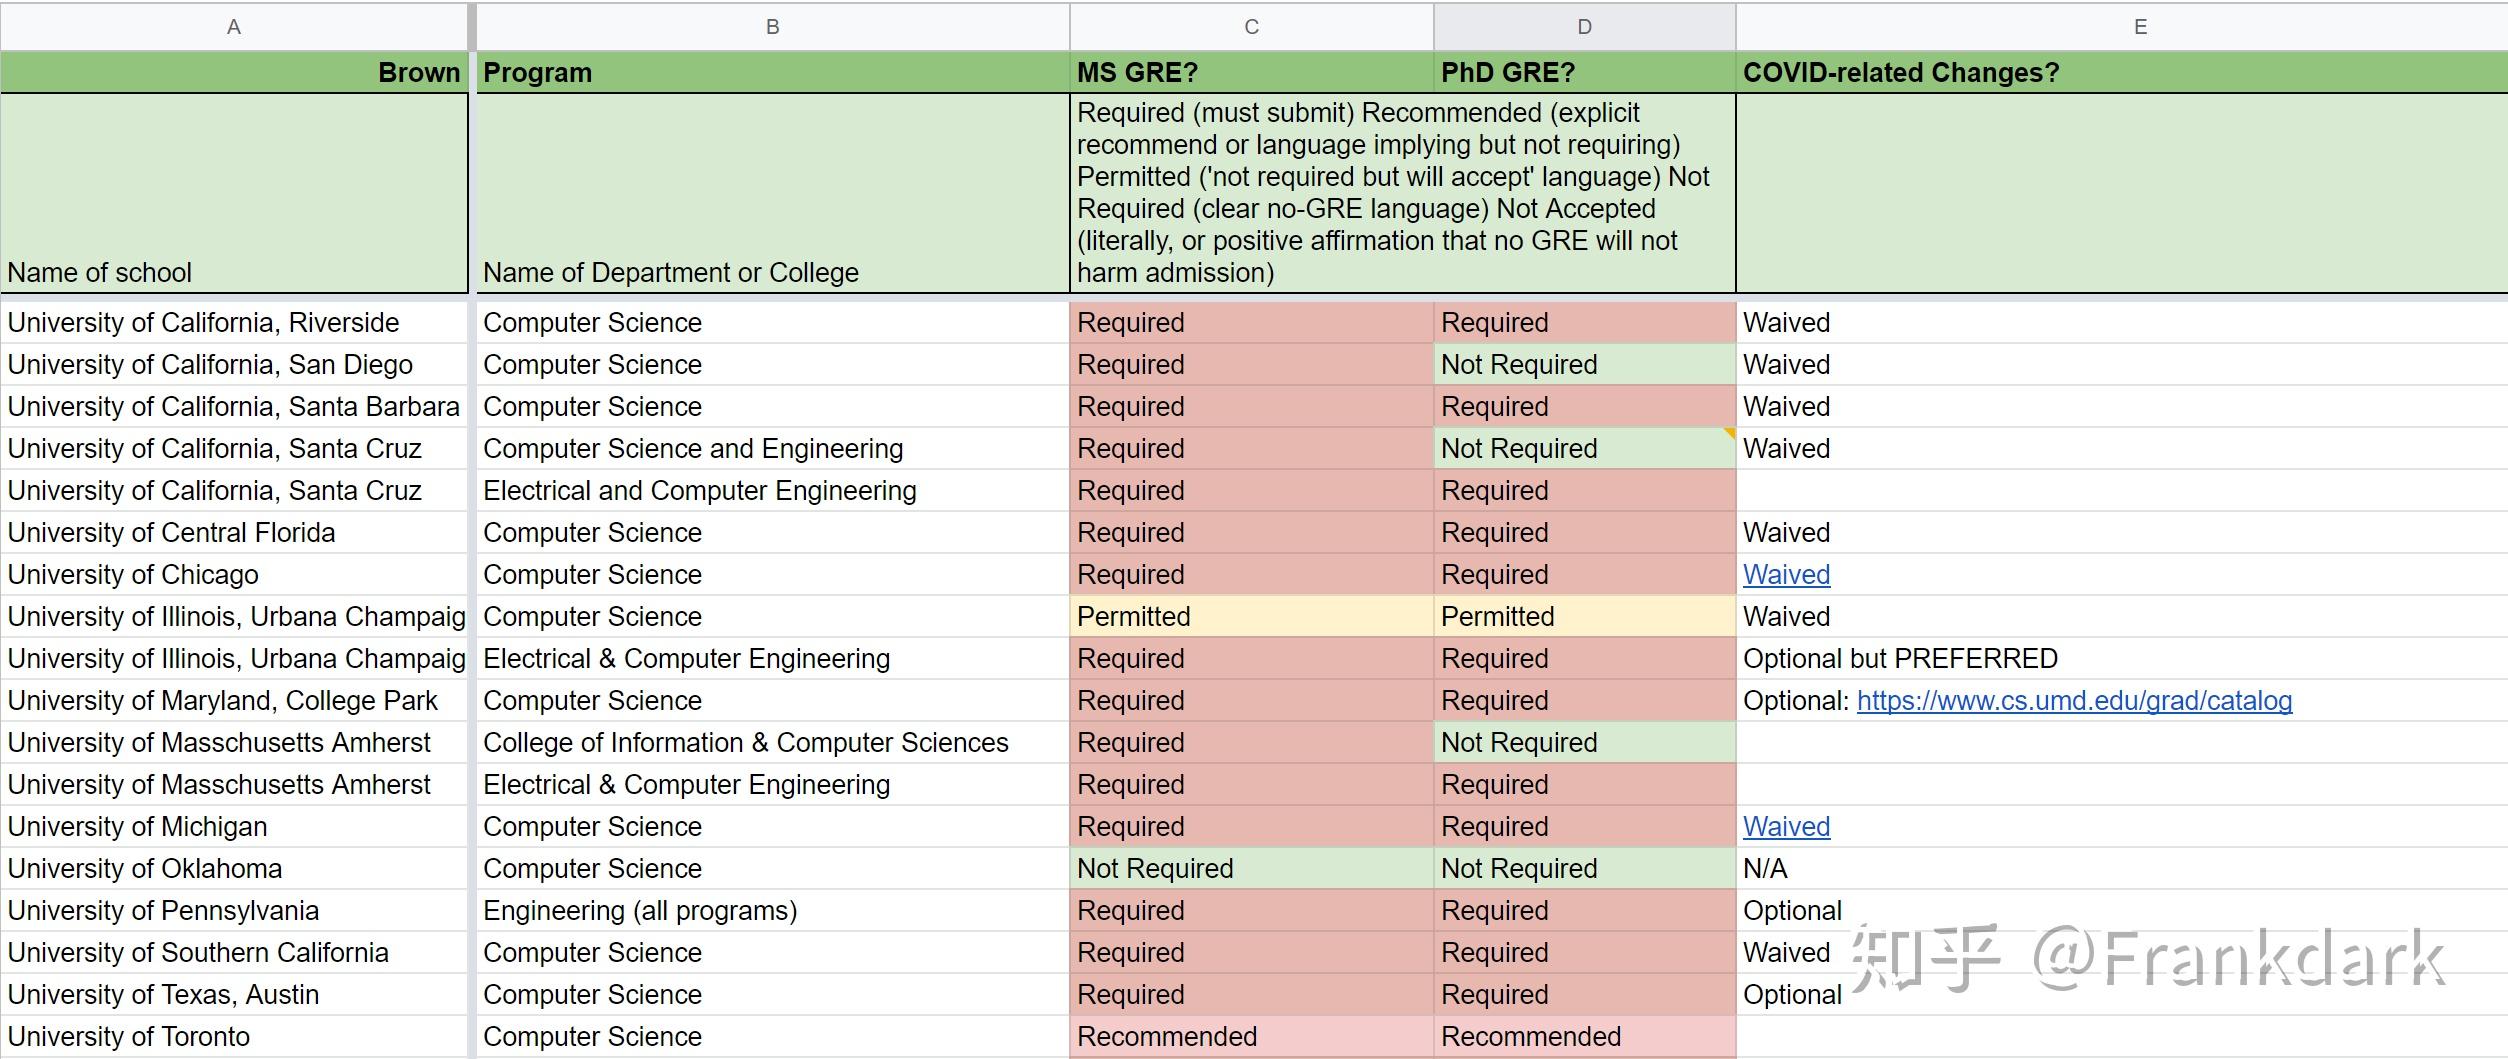Select 'University of Michigan' cell
This screenshot has width=2508, height=1059.
tap(234, 827)
